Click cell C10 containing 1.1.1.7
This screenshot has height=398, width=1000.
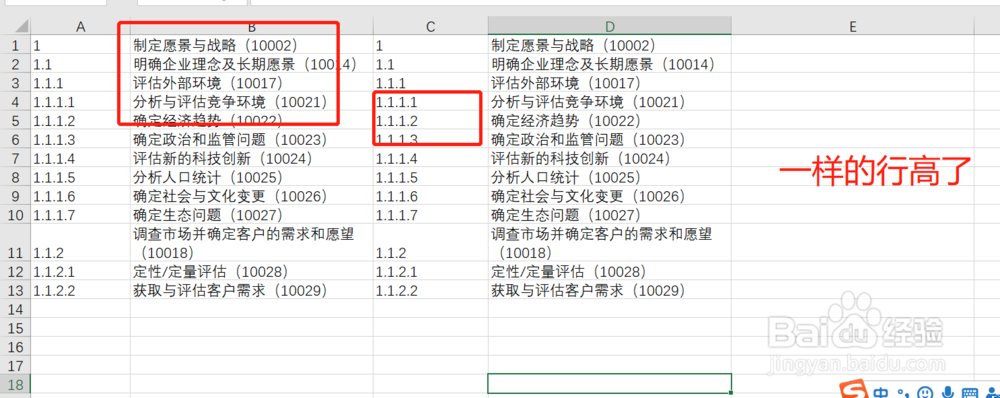[430, 214]
